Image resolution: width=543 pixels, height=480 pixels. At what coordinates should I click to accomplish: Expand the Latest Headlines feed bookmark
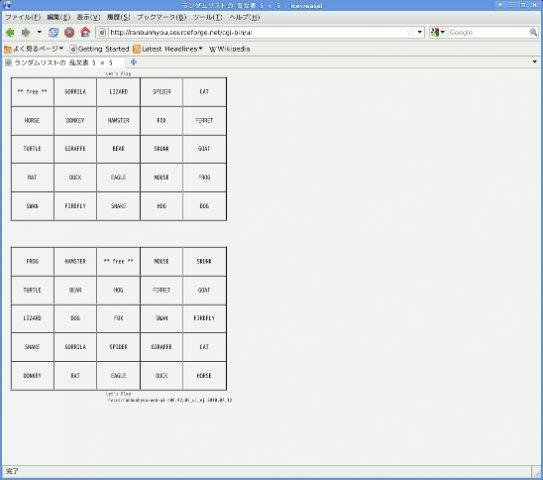[168, 49]
